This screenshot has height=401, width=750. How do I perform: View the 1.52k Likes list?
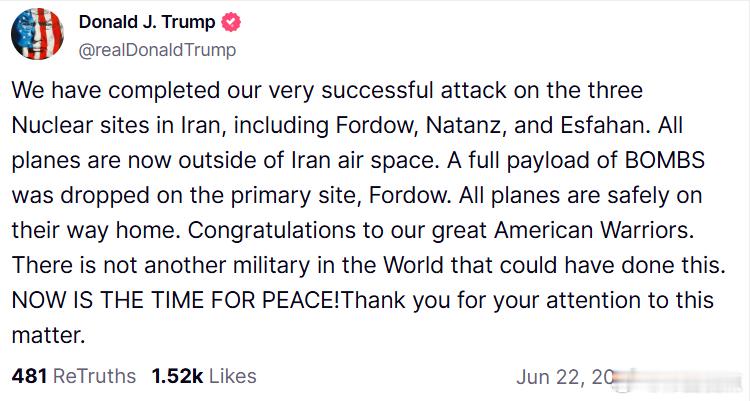pyautogui.click(x=204, y=376)
